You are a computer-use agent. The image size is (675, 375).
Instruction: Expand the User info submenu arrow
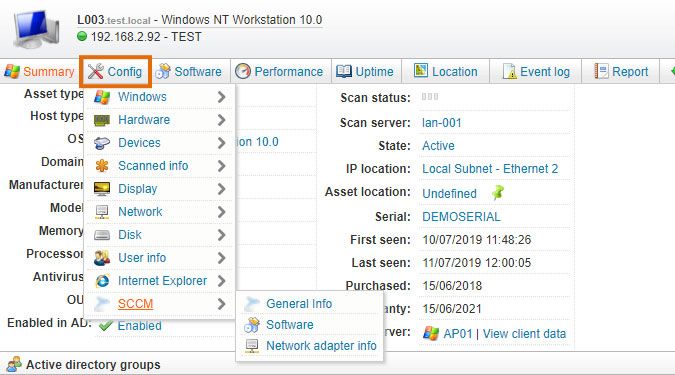coord(221,258)
